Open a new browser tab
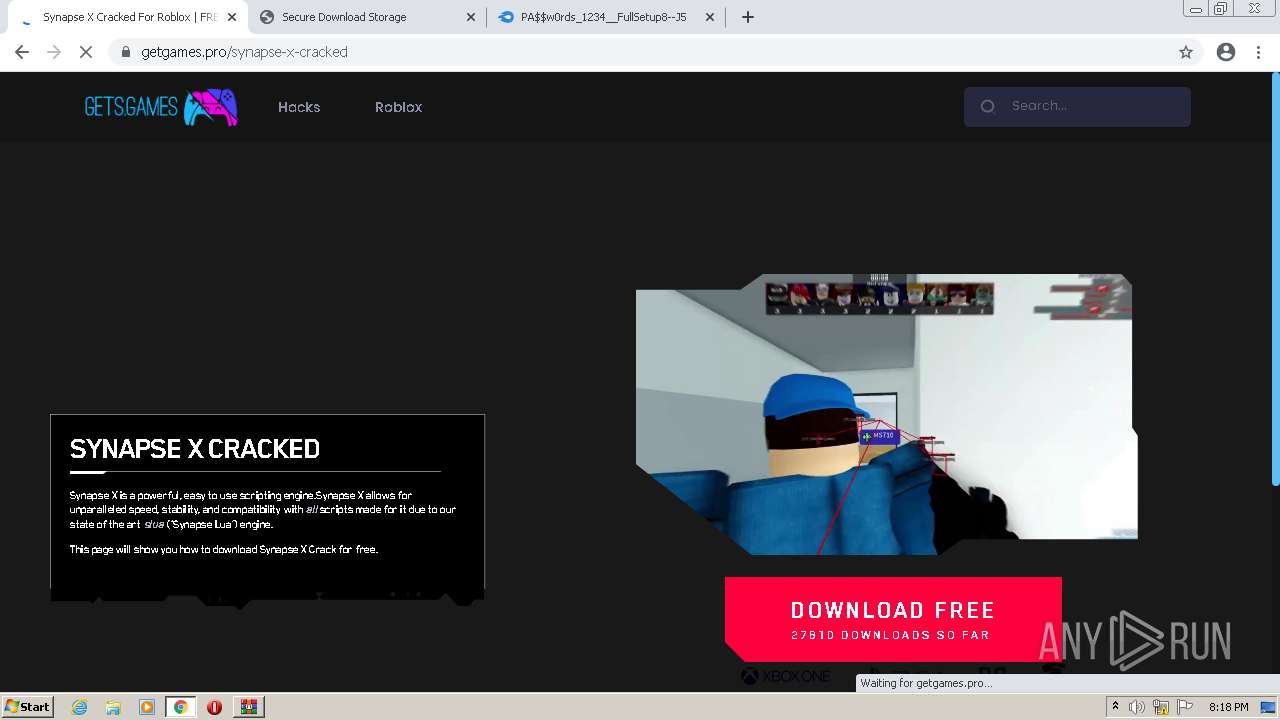The width and height of the screenshot is (1280, 720). (748, 17)
